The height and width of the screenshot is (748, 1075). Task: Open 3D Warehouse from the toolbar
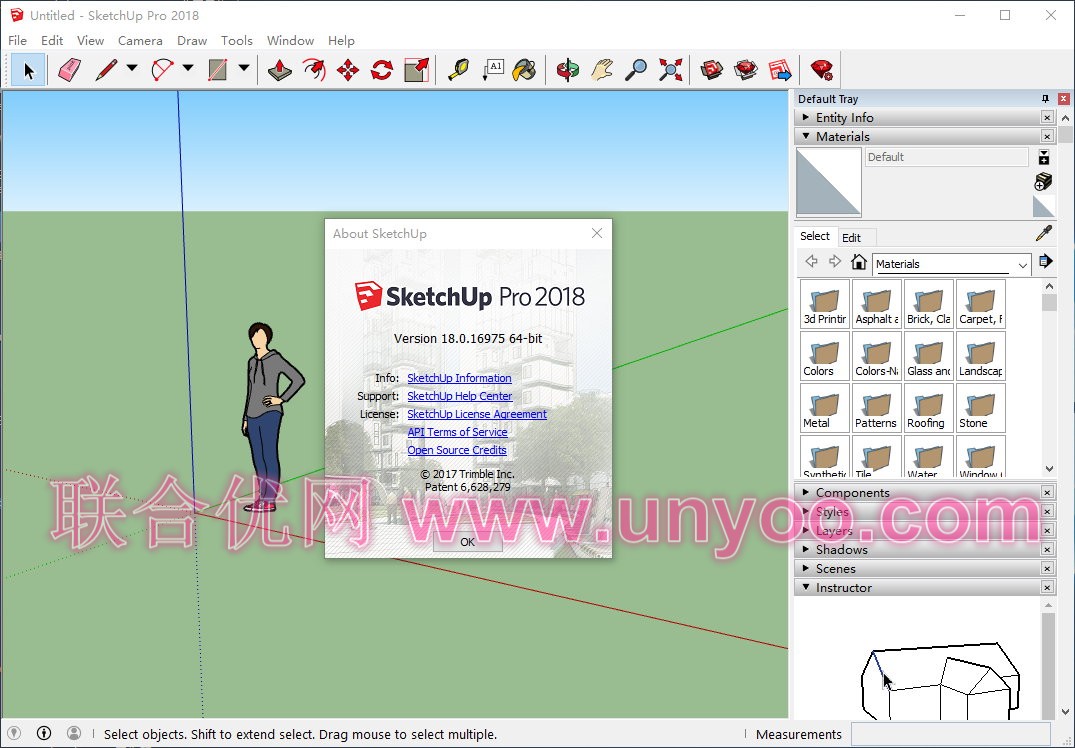pos(712,70)
